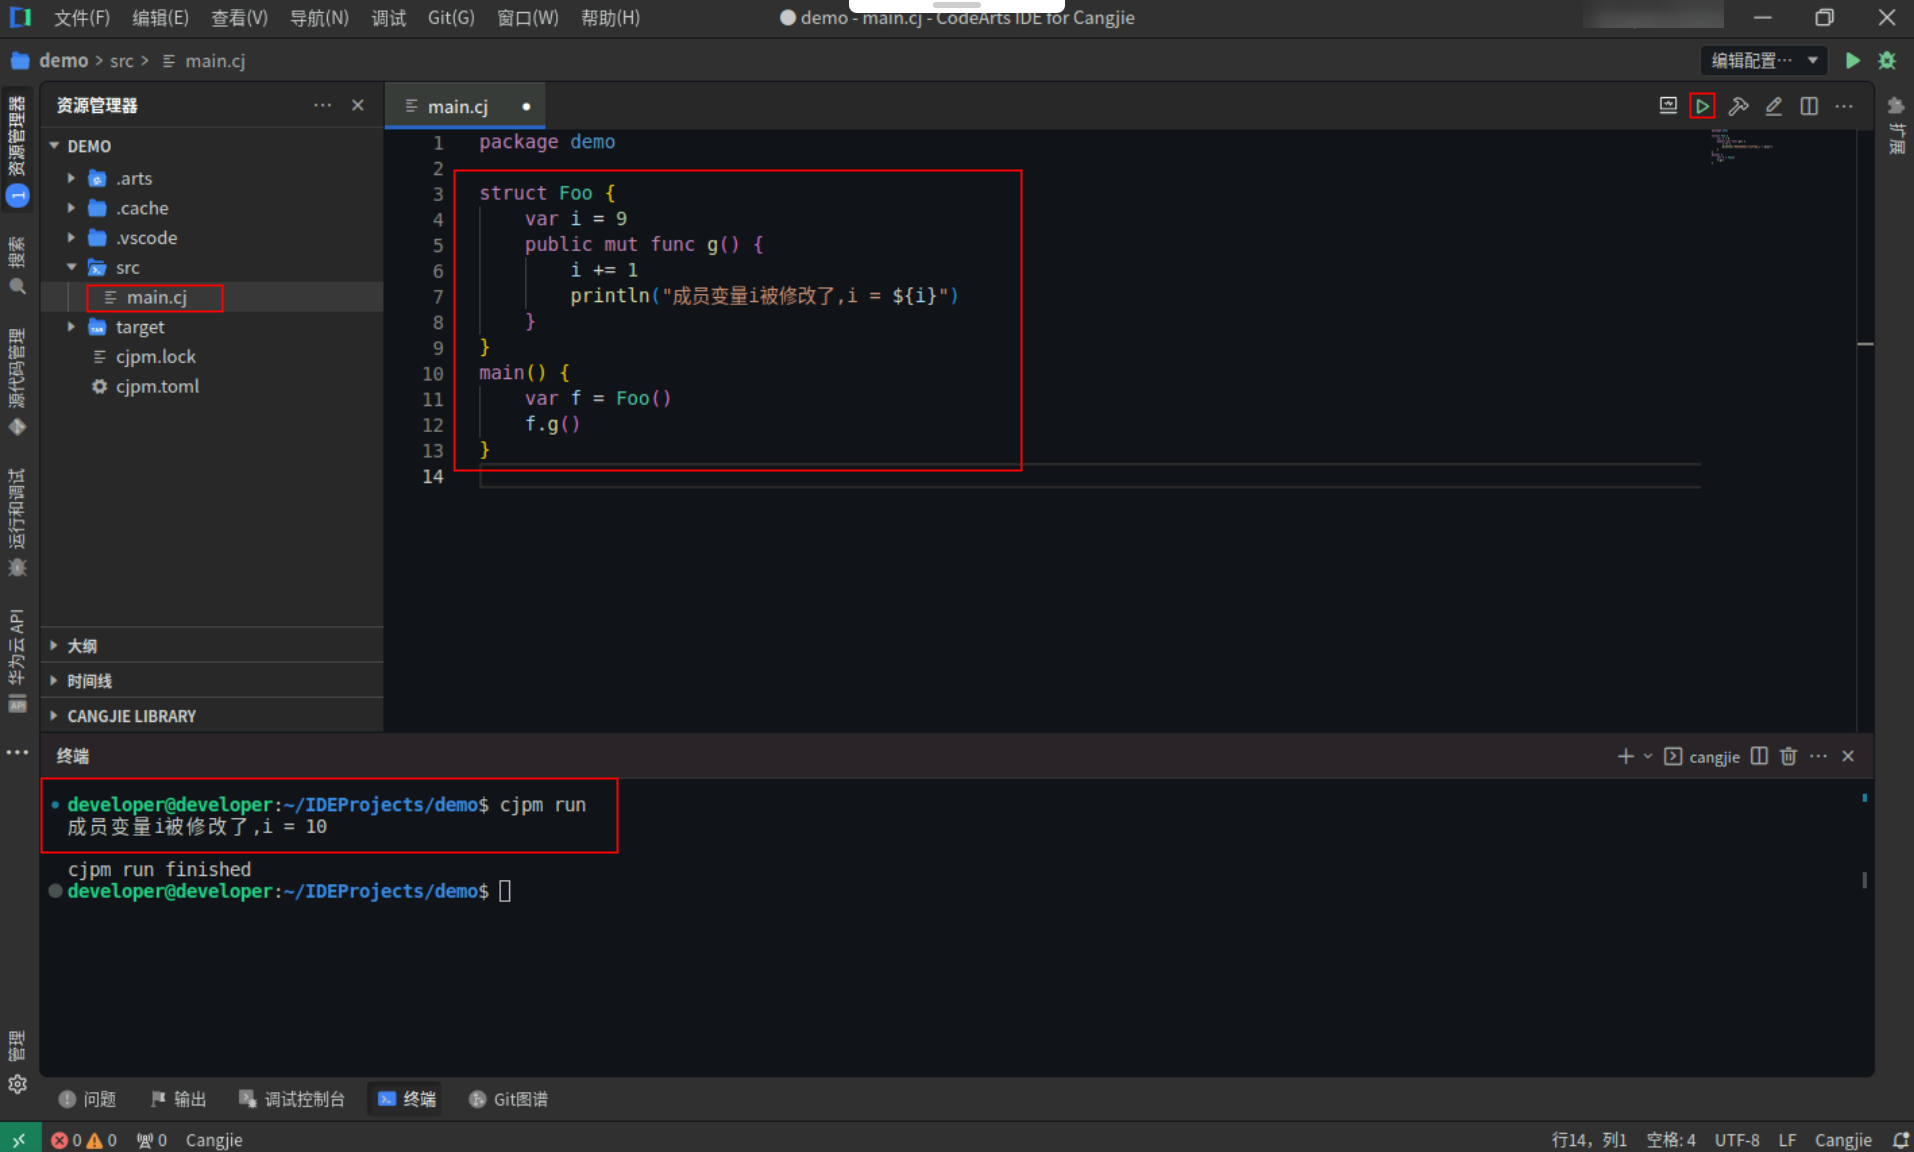
Task: Collapse the src folder
Action: (x=71, y=267)
